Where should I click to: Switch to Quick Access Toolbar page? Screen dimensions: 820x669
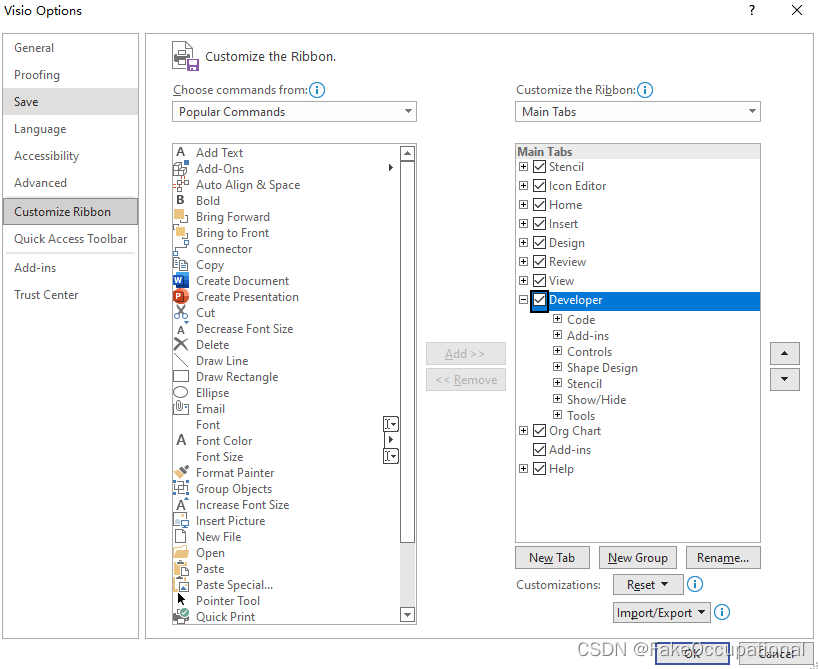coord(71,239)
